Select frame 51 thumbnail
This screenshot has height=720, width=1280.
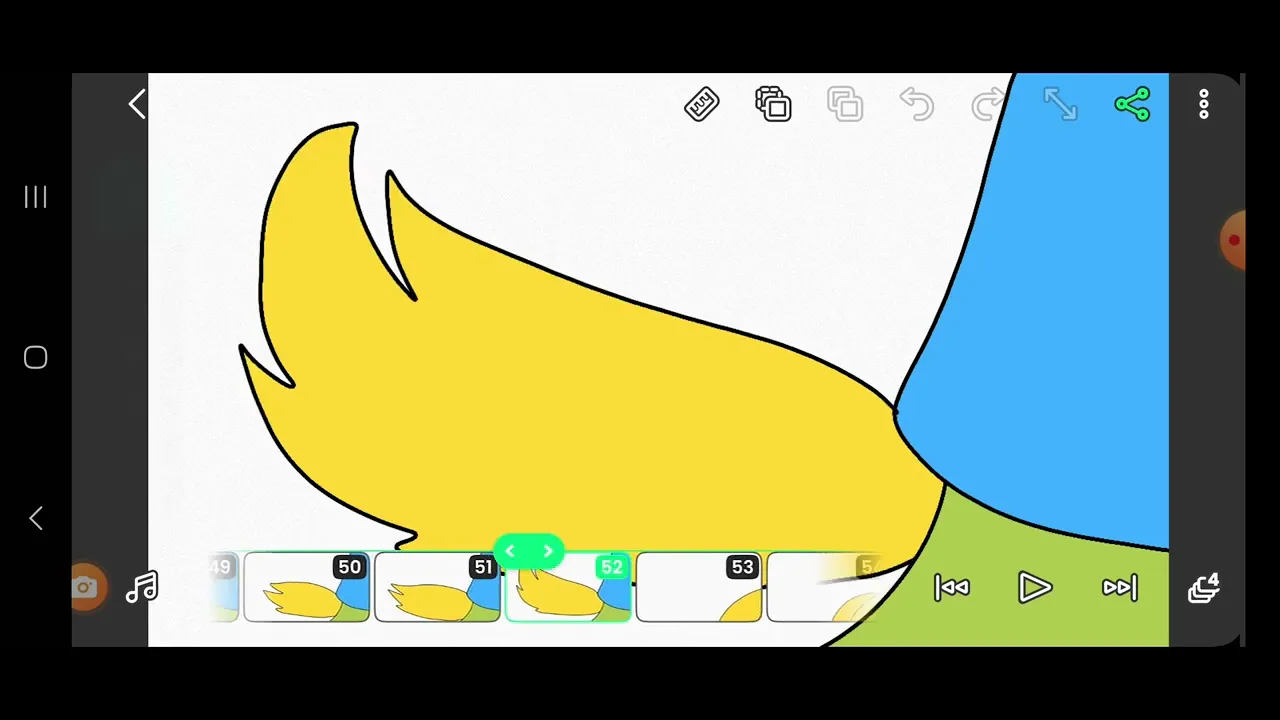438,587
